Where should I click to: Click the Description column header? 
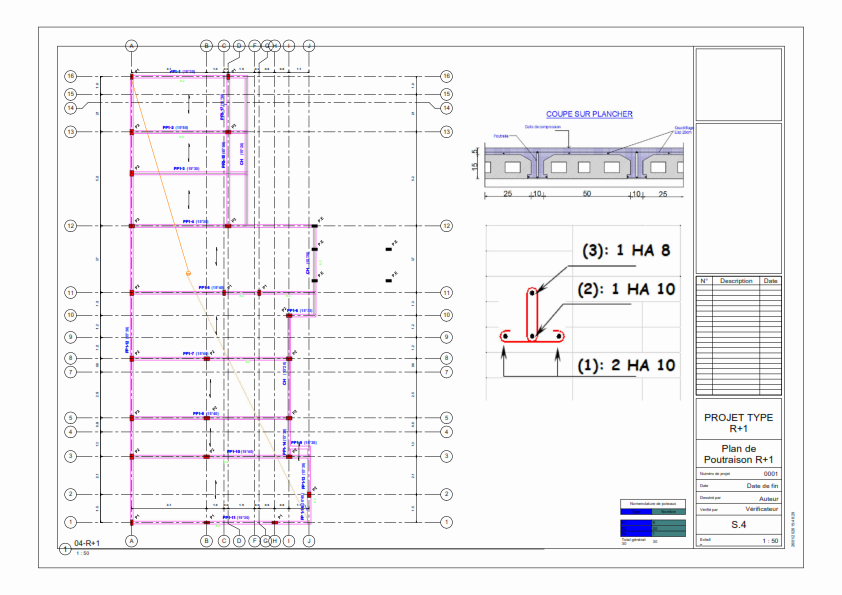(x=735, y=281)
